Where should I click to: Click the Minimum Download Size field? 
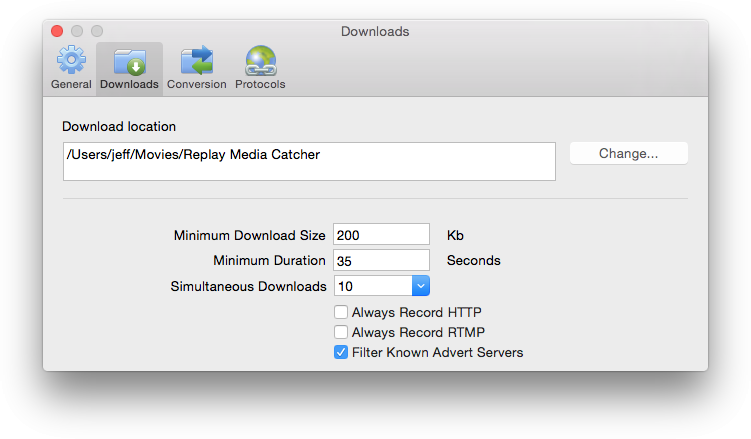pos(381,235)
